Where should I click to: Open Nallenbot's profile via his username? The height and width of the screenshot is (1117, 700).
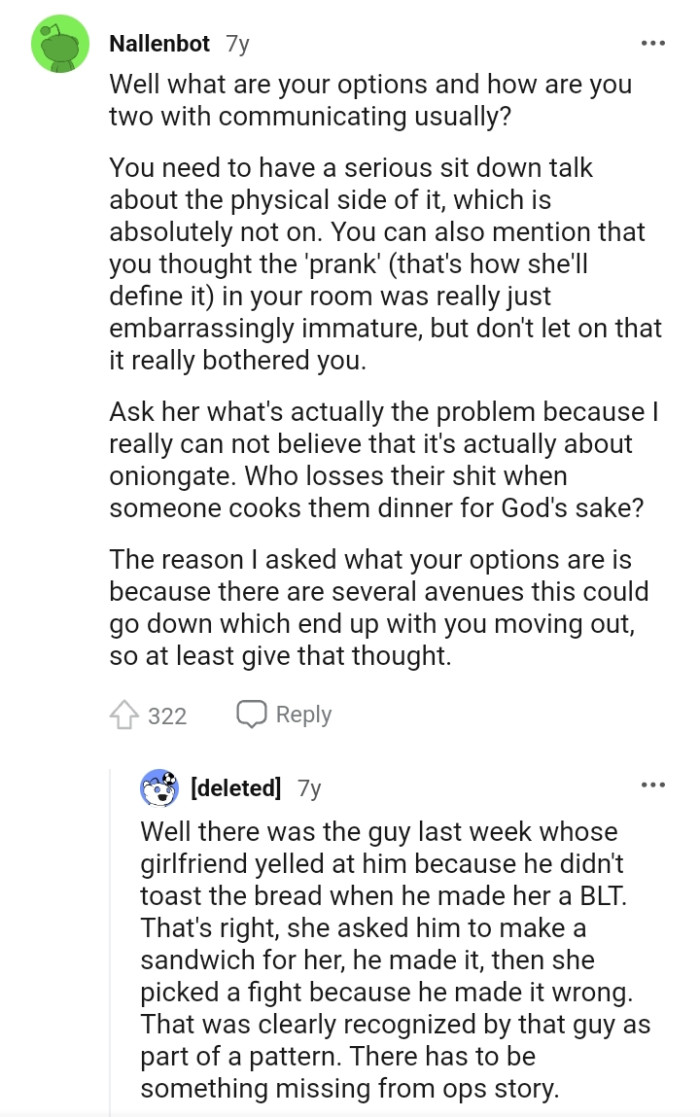[159, 43]
